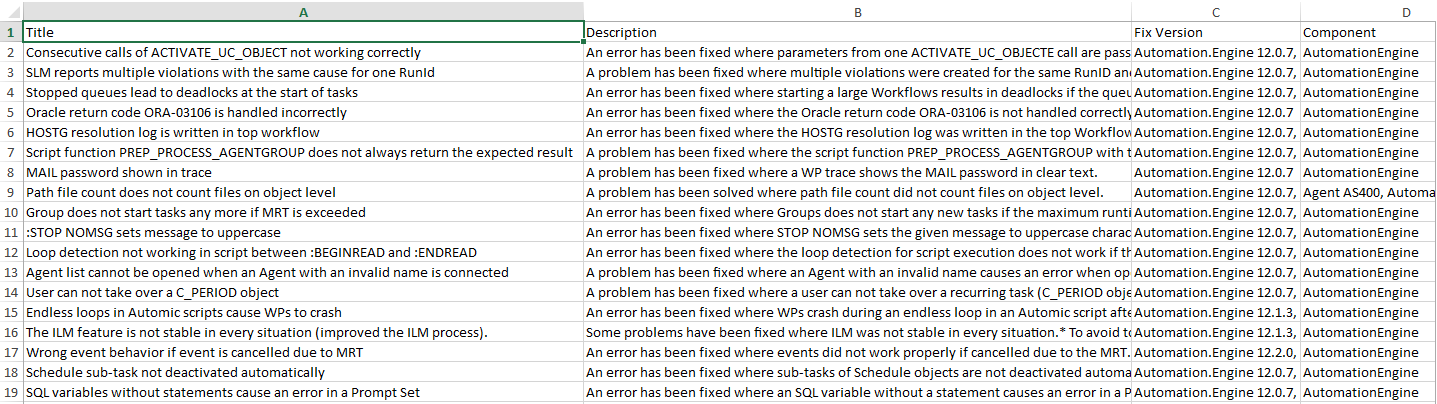The image size is (1437, 404).
Task: Select the 'MAIL password shown in trace' cell
Action: pyautogui.click(x=303, y=172)
